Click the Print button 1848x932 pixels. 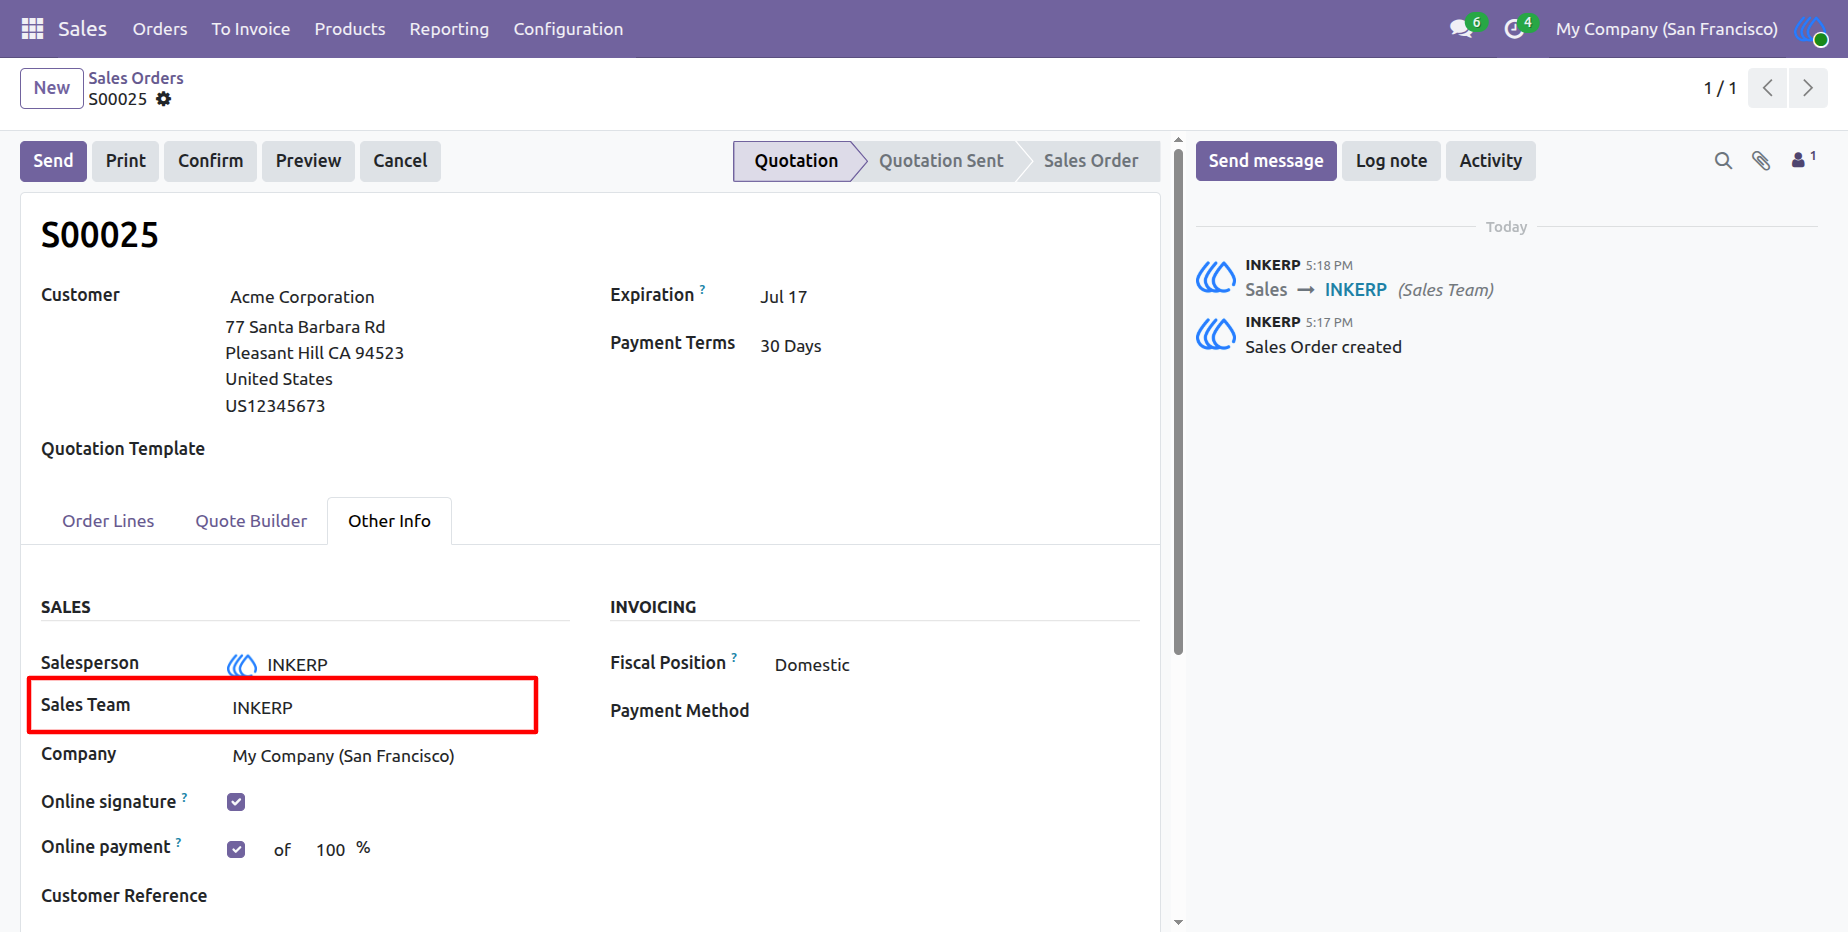pos(126,161)
